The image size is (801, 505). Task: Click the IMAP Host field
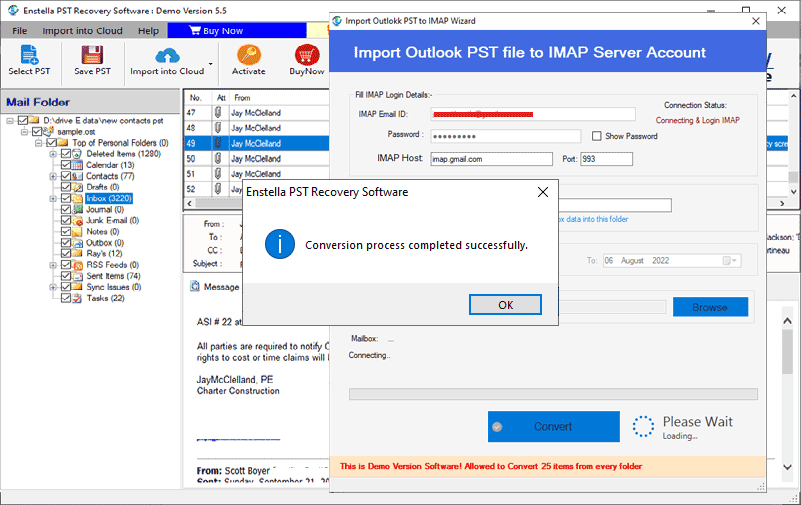pyautogui.click(x=491, y=159)
